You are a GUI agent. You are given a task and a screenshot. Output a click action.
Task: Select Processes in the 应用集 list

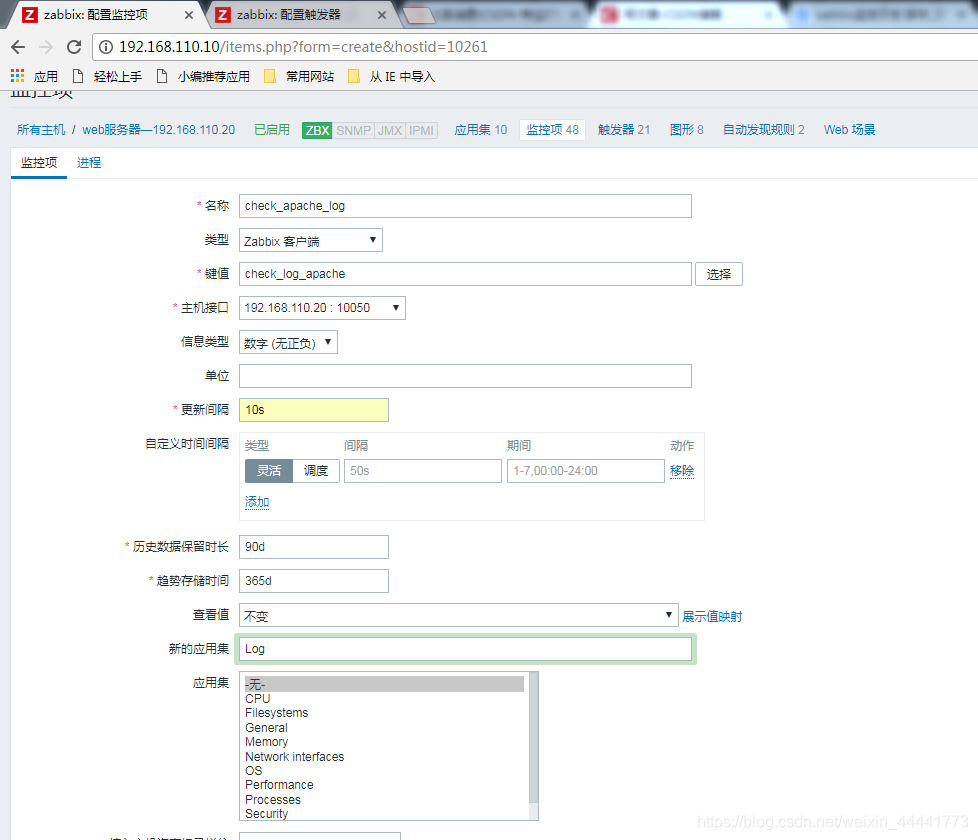pyautogui.click(x=384, y=799)
